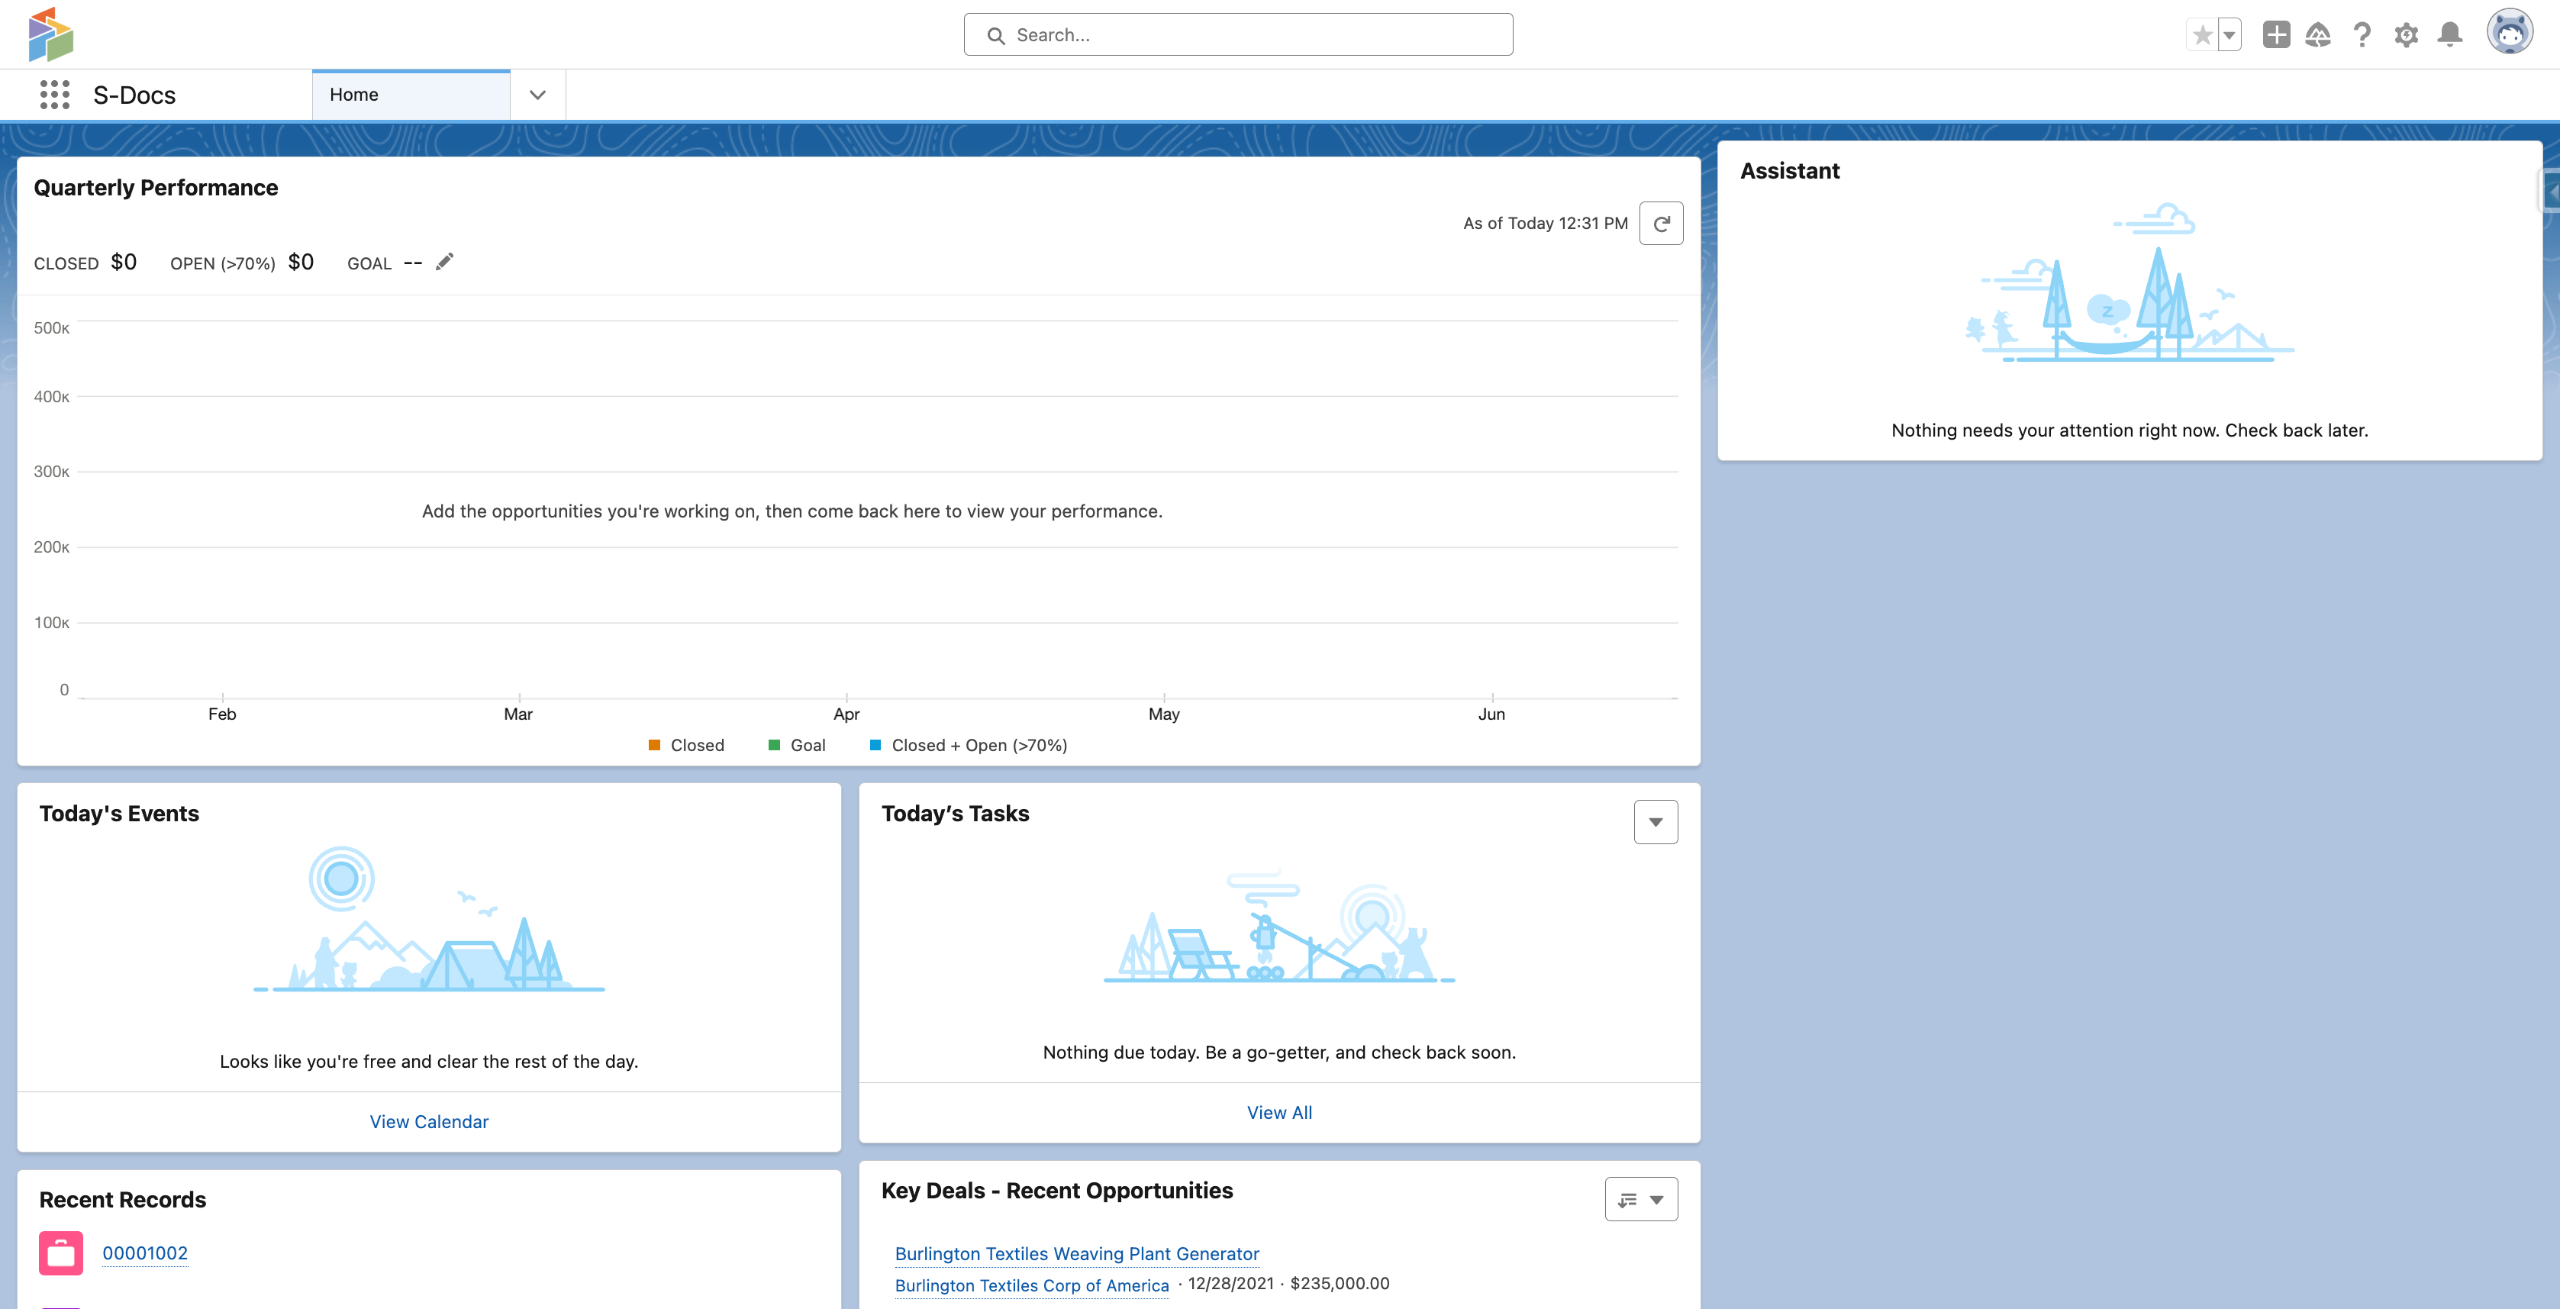Refresh the Quarterly Performance chart
The height and width of the screenshot is (1309, 2560).
1661,223
